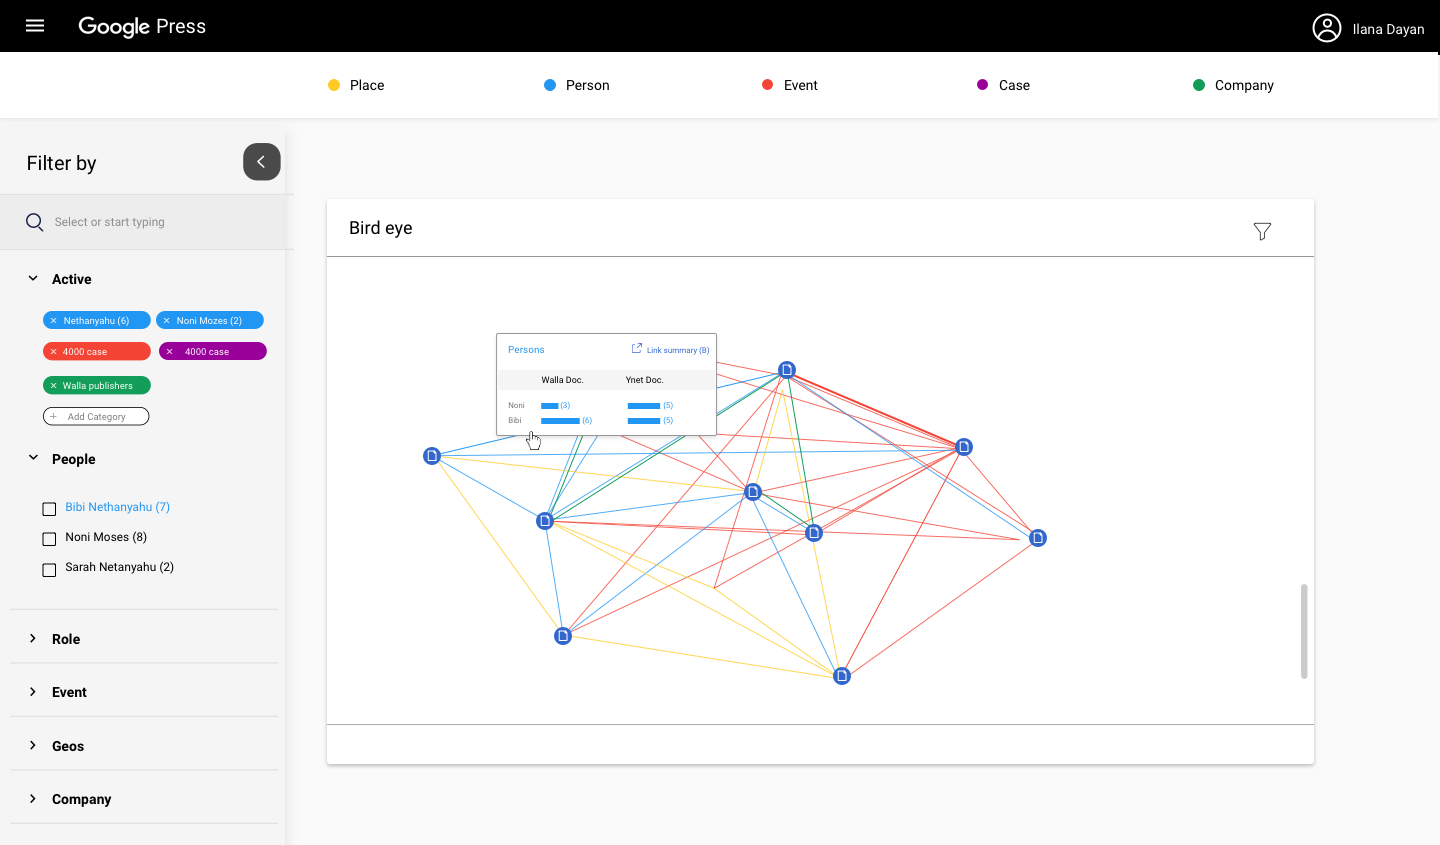The height and width of the screenshot is (845, 1440).
Task: Select the topmost document node in the graph
Action: click(787, 370)
